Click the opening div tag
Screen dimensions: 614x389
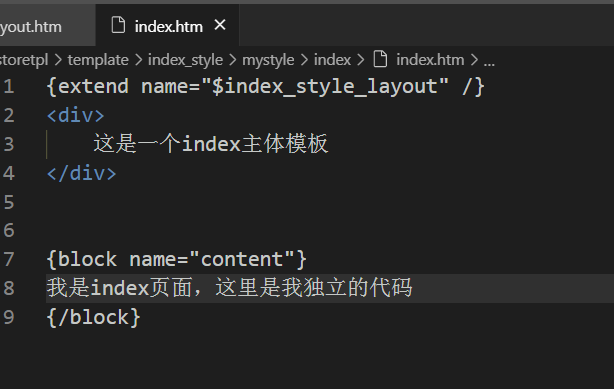coord(75,116)
